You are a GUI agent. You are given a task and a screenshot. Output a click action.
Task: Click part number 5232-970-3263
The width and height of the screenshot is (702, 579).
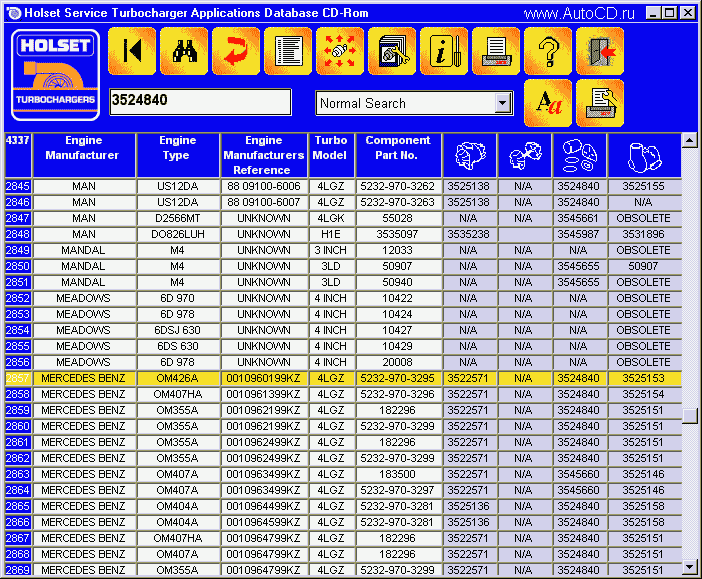coord(398,202)
